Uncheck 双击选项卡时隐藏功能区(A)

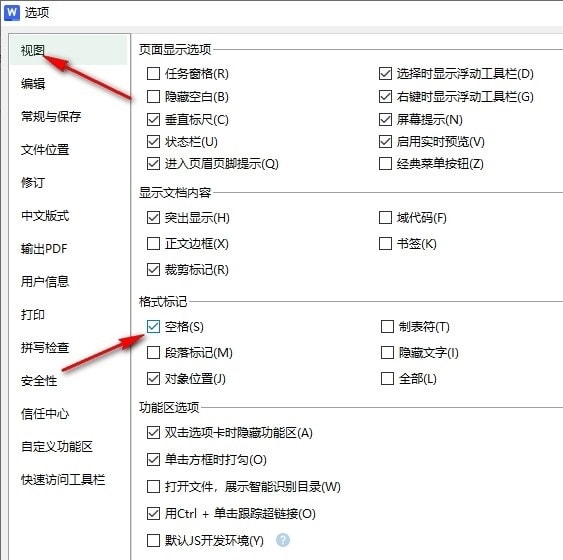(x=153, y=433)
